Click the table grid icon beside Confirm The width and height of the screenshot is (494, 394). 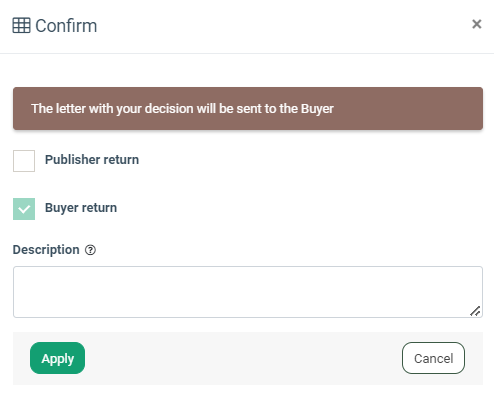[21, 25]
